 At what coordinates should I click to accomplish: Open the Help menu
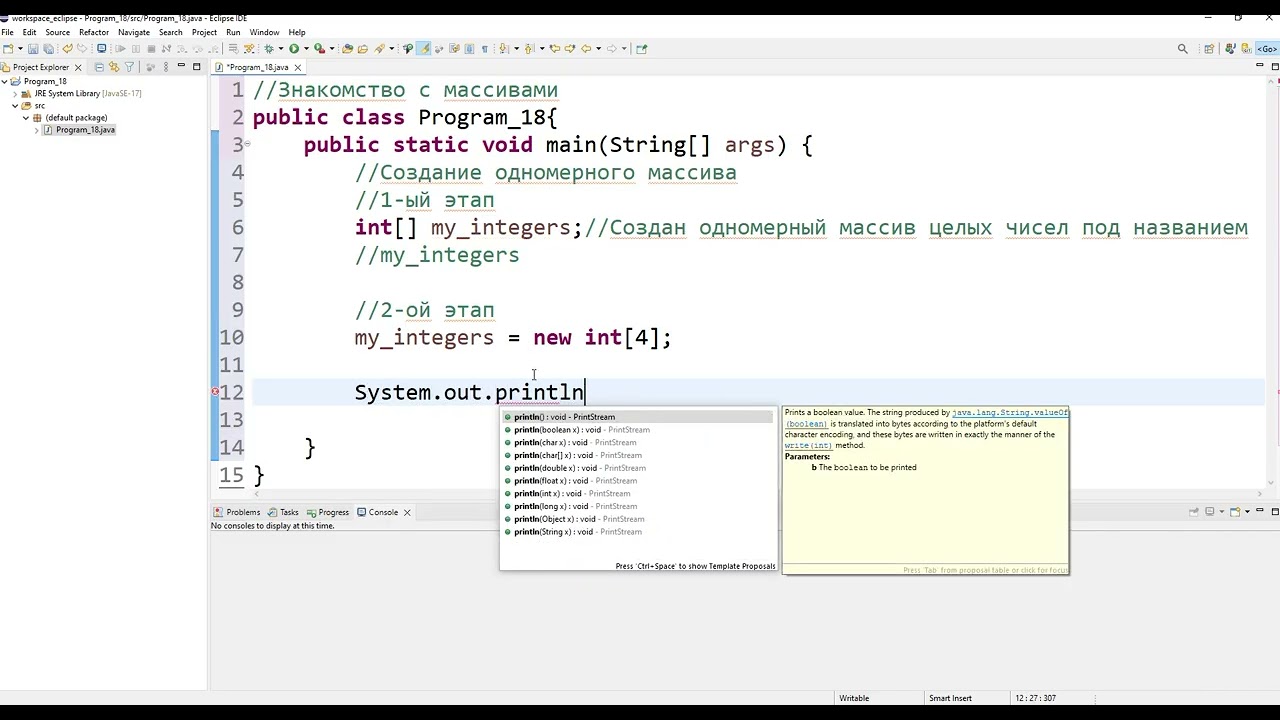tap(297, 32)
